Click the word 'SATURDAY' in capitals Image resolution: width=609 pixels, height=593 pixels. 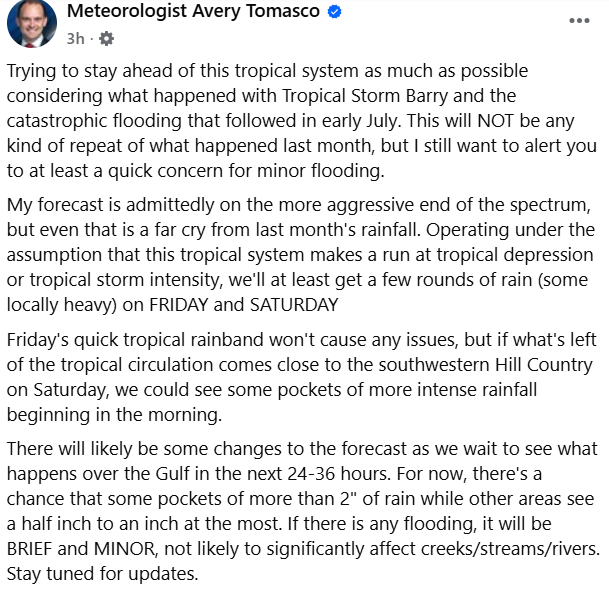coord(294,305)
